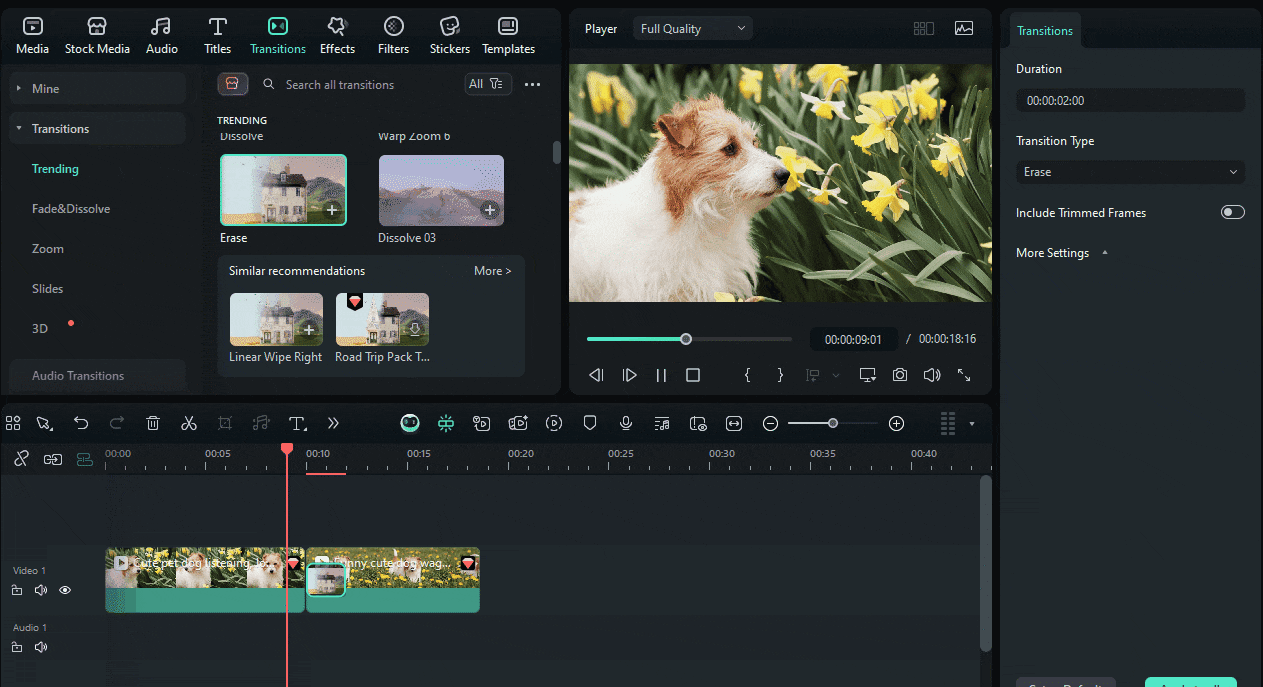Adjust the timeline zoom slider handle
Image resolution: width=1263 pixels, height=687 pixels.
833,423
